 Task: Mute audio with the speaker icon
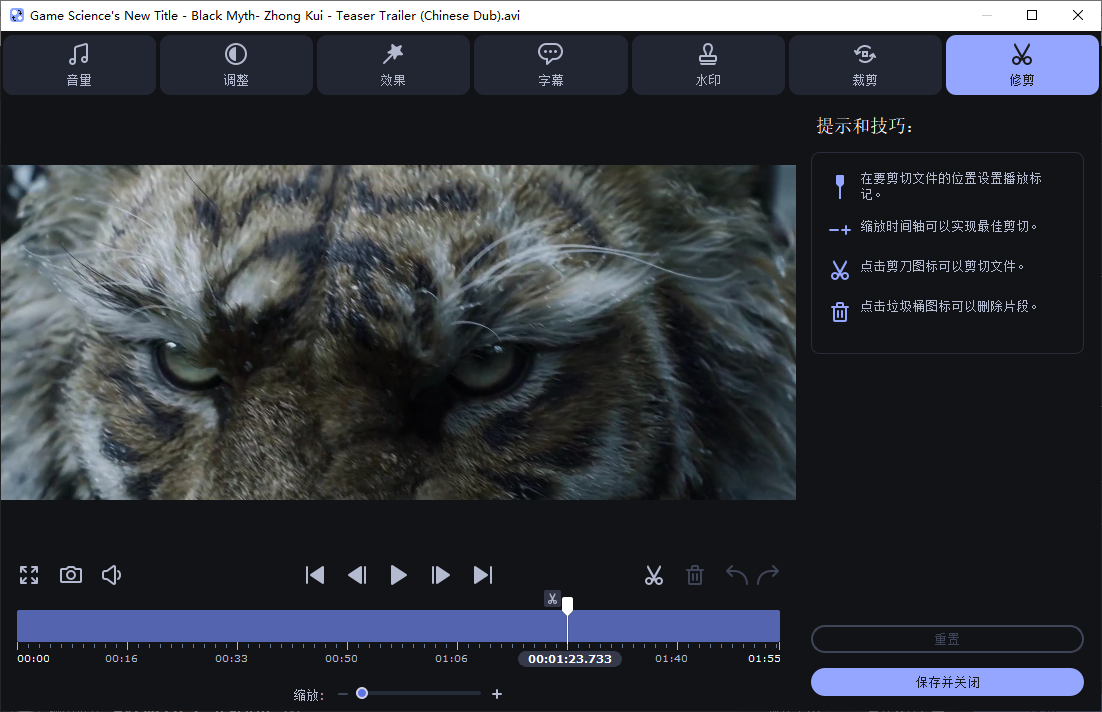(111, 575)
